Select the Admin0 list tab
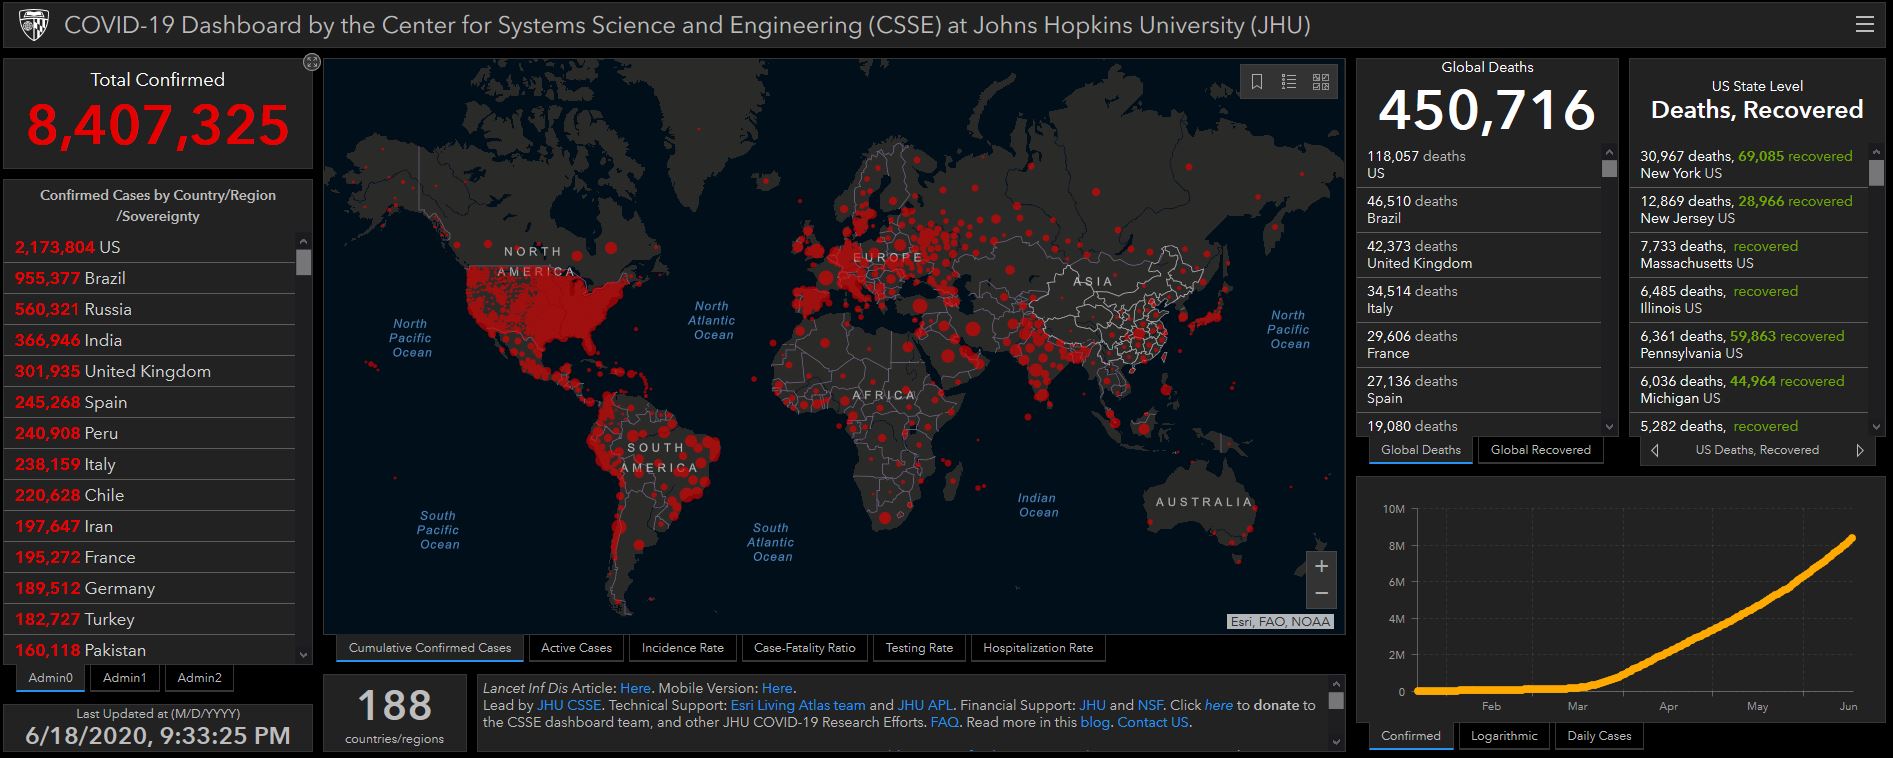 pyautogui.click(x=51, y=678)
